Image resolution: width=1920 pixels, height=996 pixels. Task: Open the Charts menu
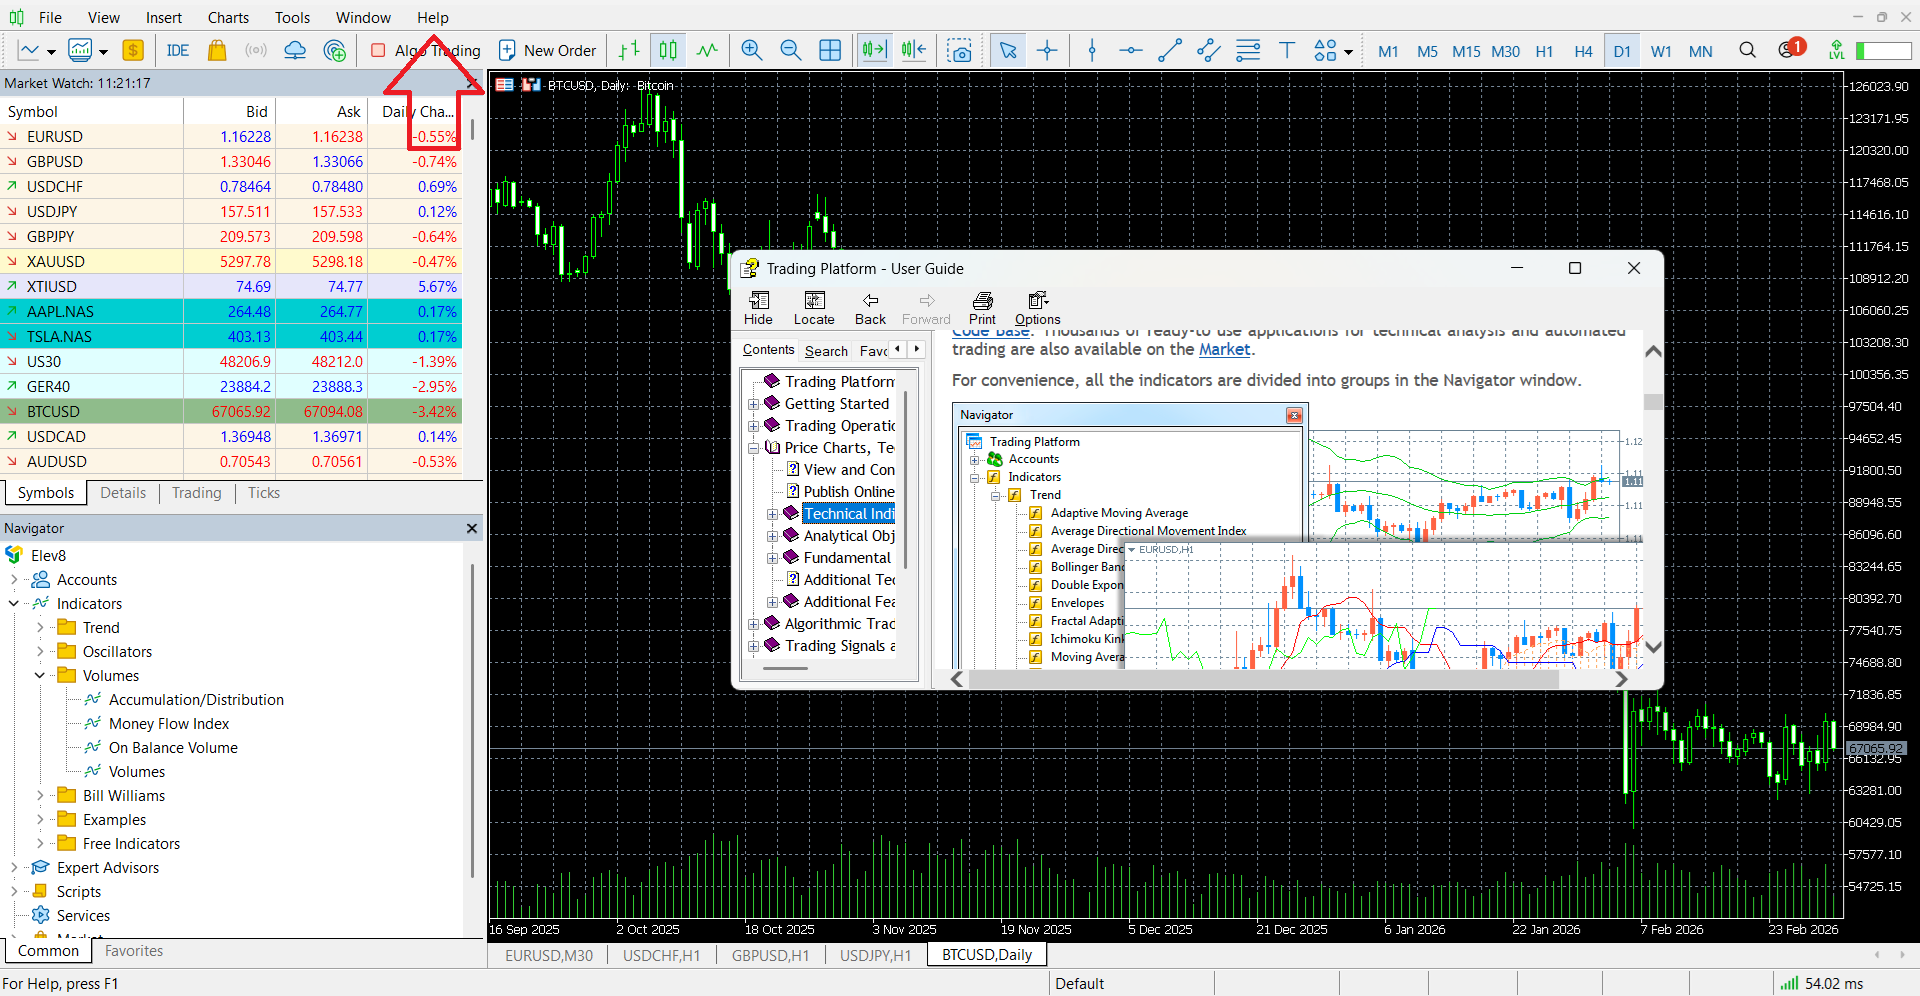click(228, 17)
